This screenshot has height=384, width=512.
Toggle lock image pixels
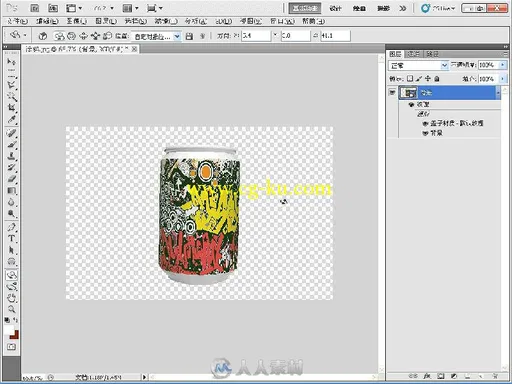(x=419, y=79)
